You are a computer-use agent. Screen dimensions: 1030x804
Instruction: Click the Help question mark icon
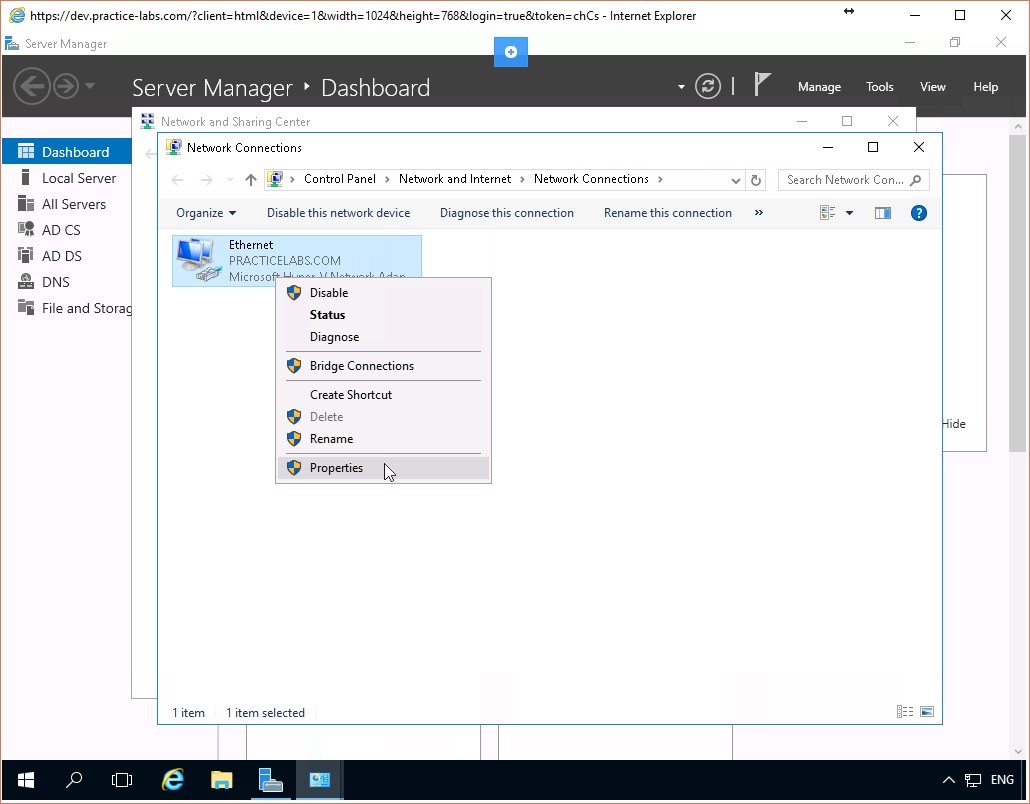(x=918, y=212)
